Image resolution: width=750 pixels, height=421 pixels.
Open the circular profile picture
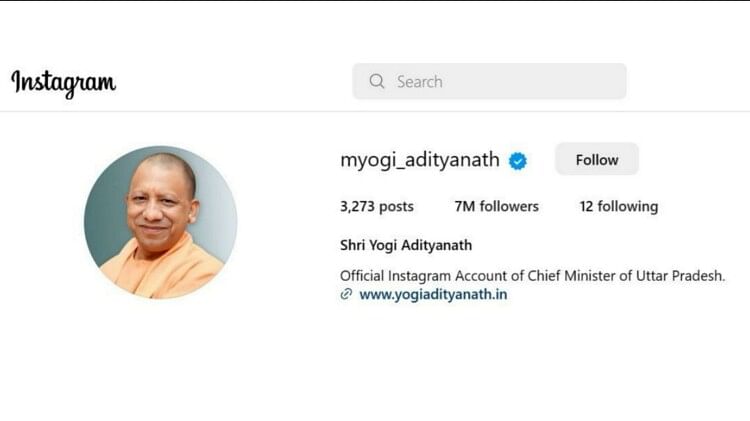point(161,222)
